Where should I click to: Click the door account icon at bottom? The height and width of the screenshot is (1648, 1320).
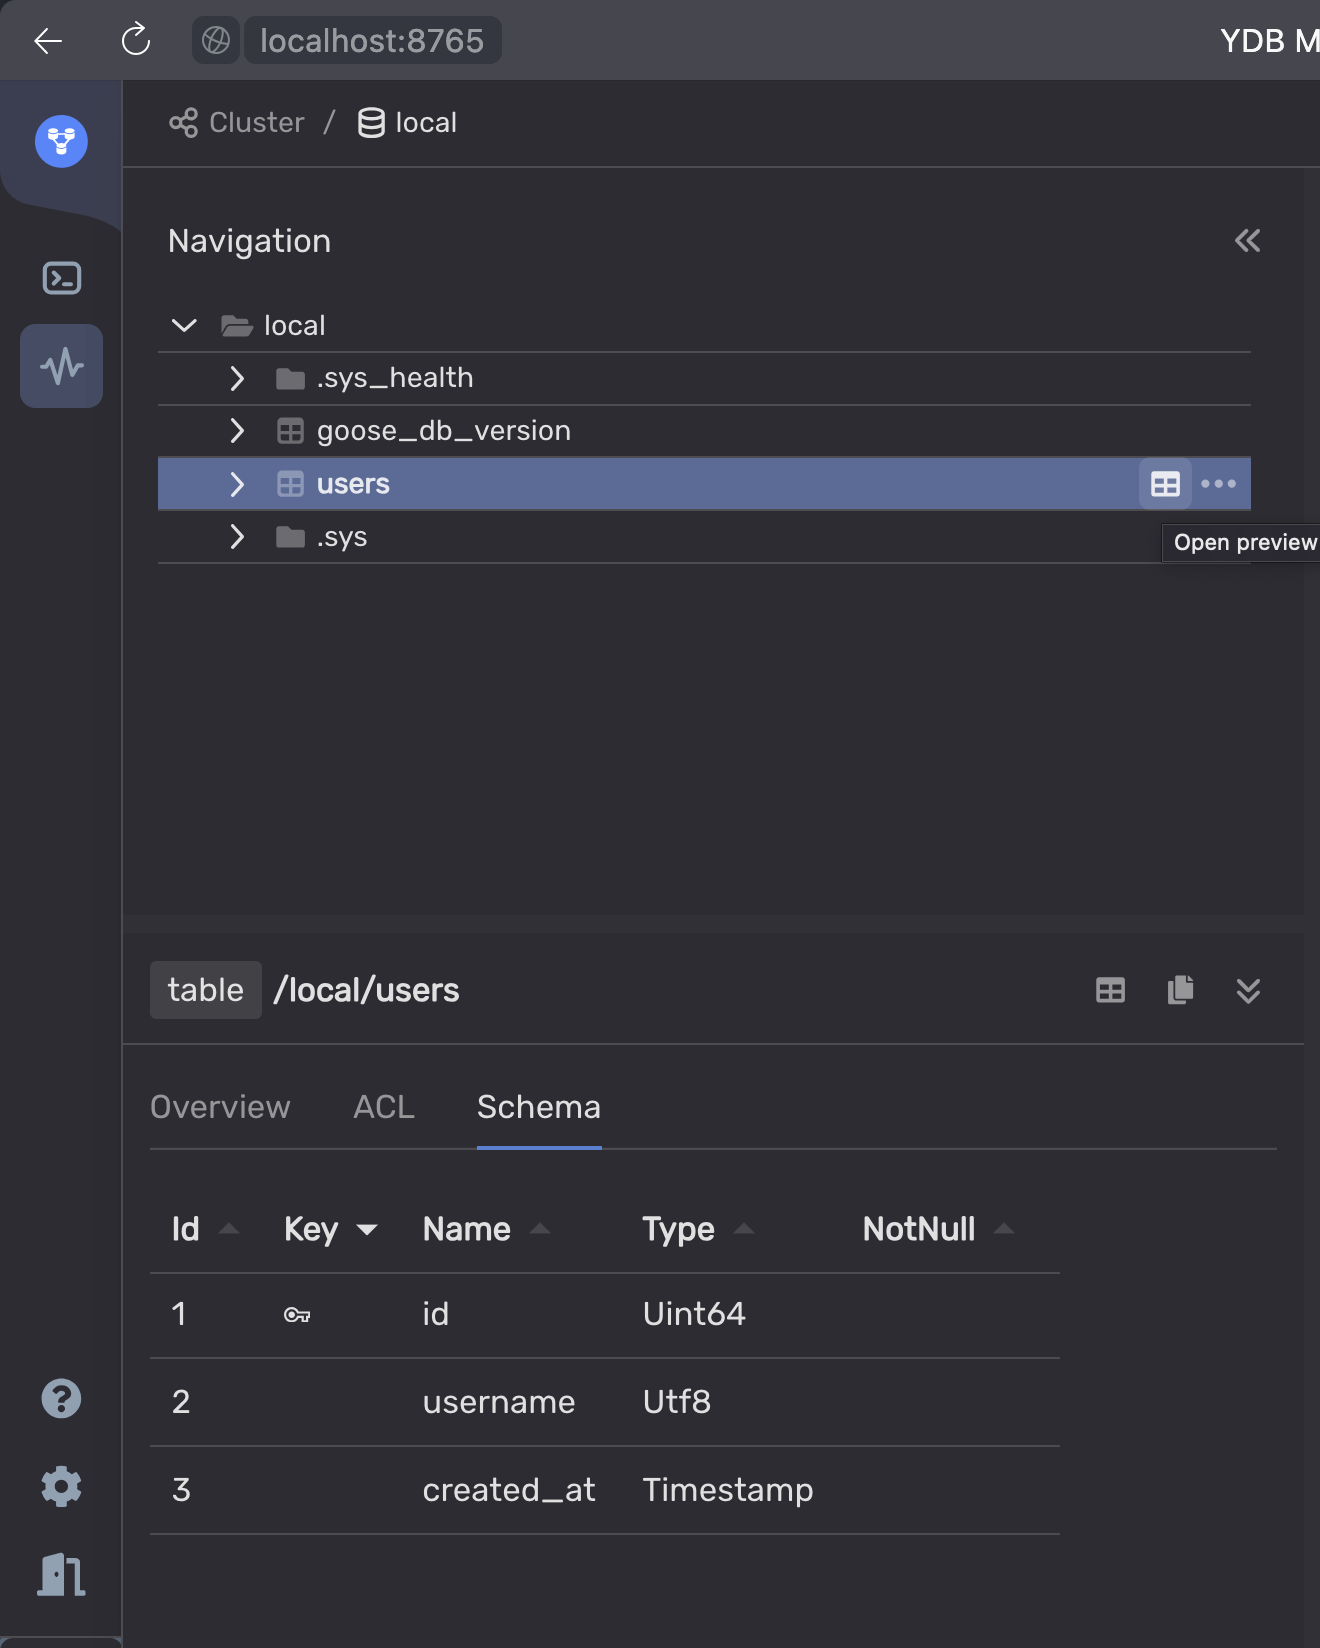(x=61, y=1575)
